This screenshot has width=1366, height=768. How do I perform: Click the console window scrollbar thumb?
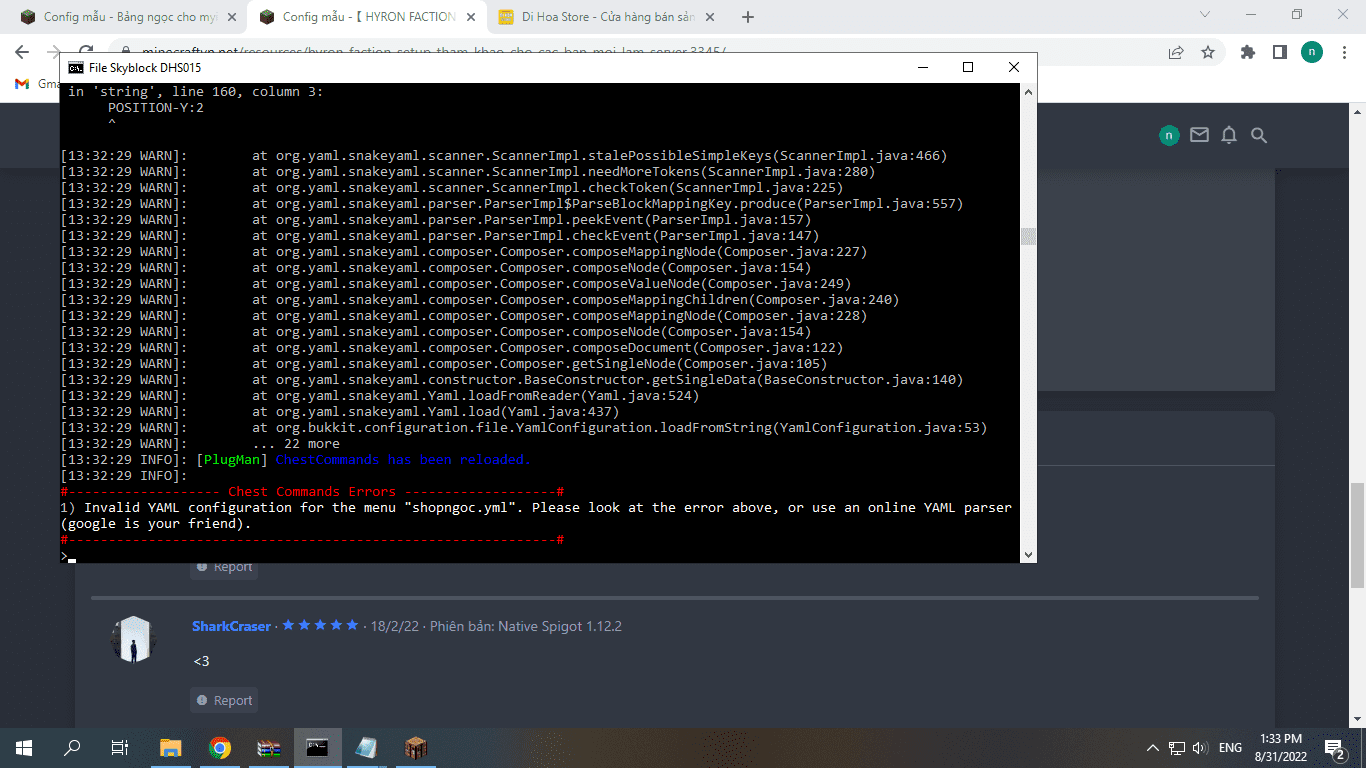coord(1028,236)
